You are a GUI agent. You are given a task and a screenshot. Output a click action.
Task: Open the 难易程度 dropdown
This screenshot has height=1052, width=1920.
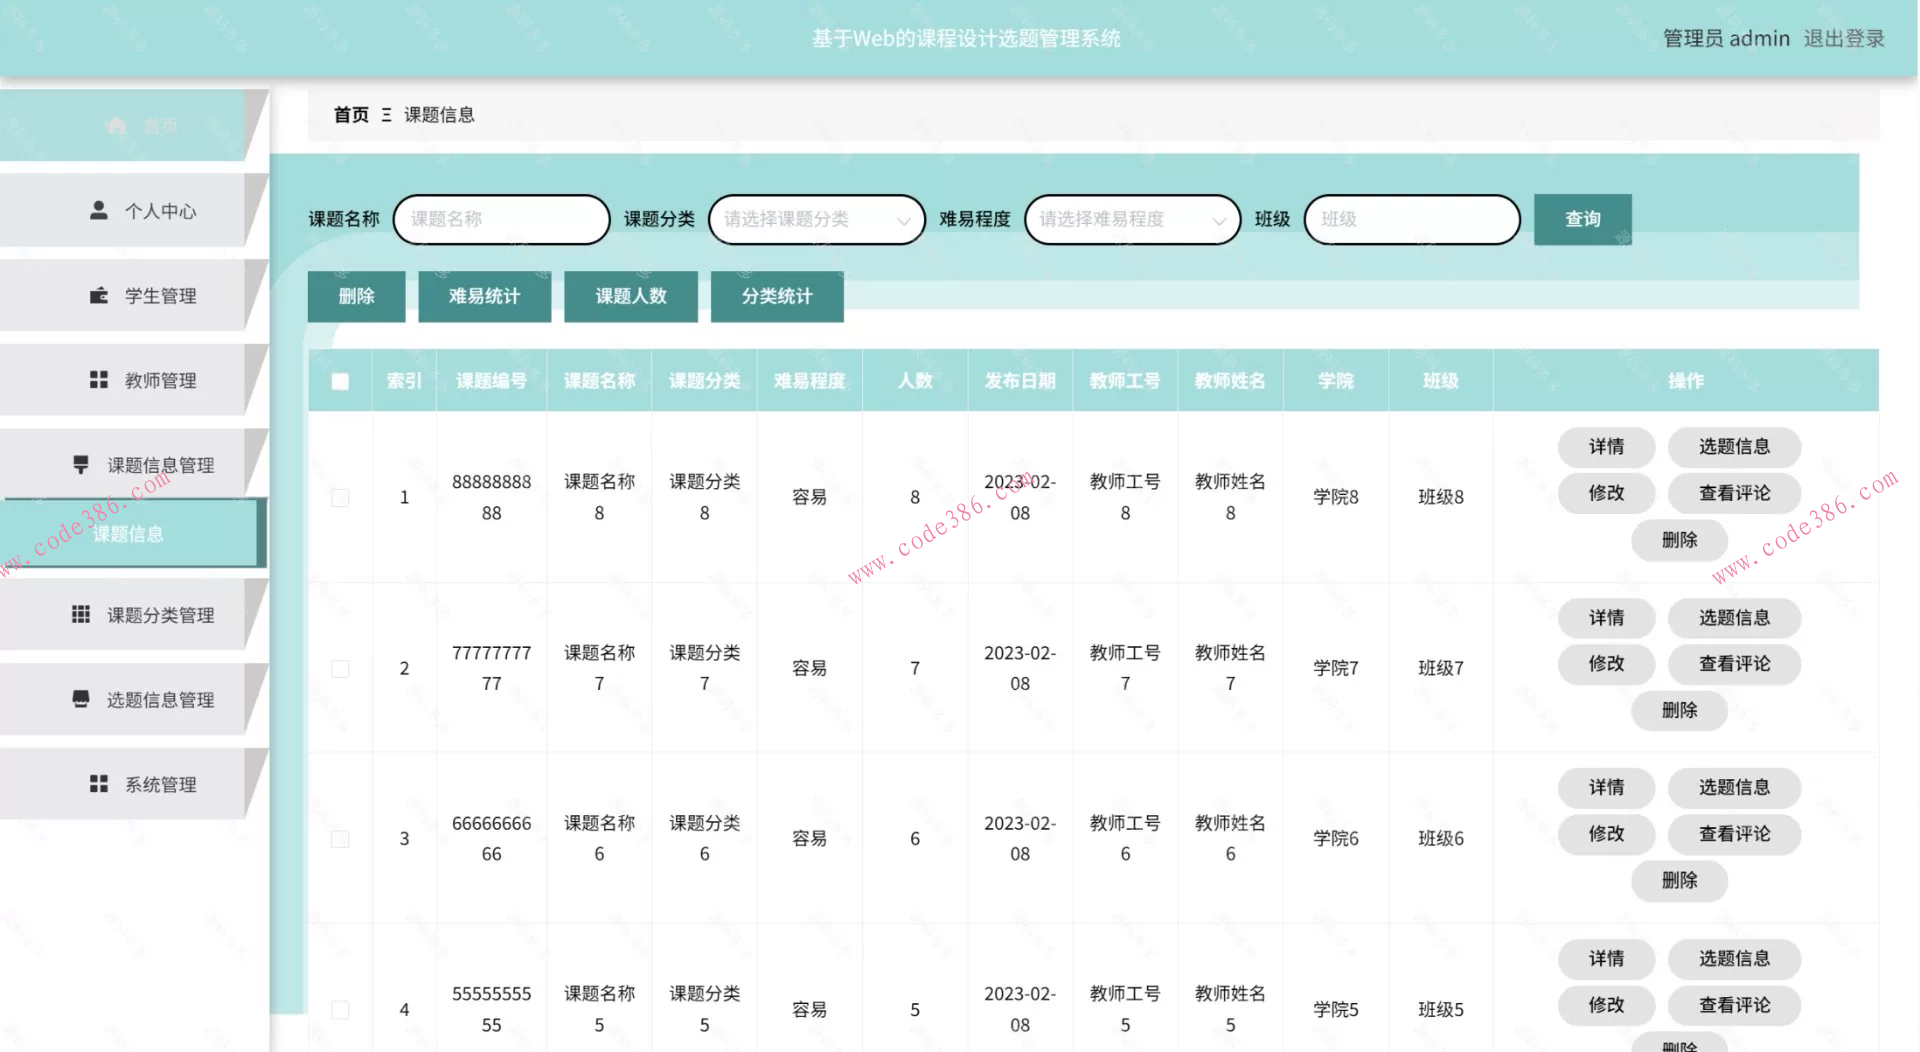click(x=1132, y=219)
